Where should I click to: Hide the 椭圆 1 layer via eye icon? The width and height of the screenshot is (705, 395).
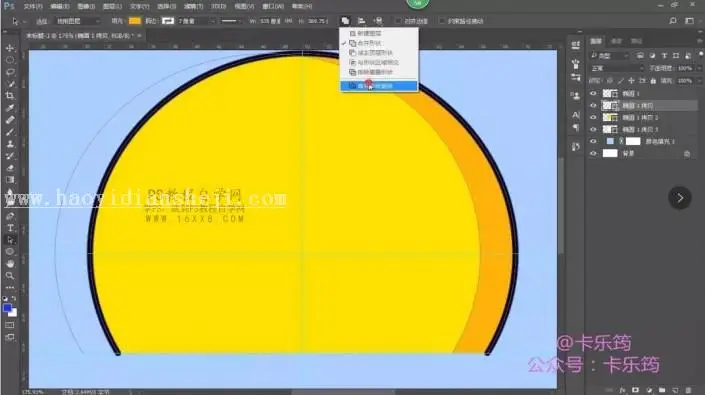pyautogui.click(x=593, y=93)
